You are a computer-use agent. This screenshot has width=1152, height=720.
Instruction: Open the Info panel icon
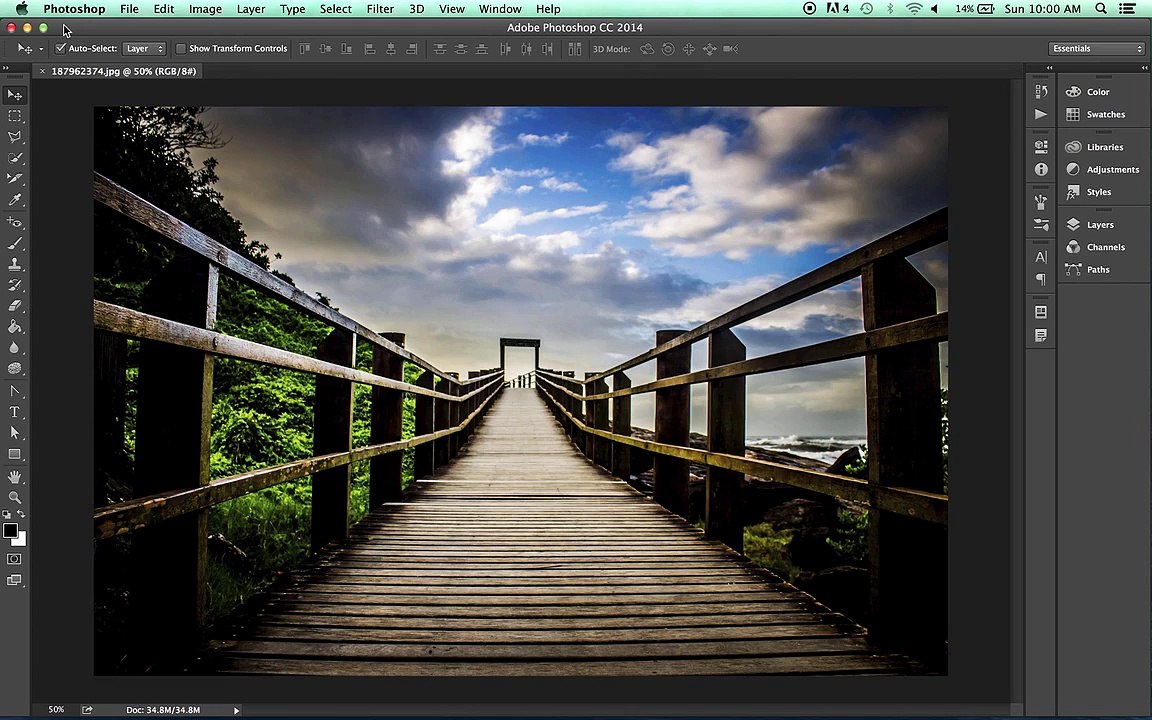pos(1041,170)
